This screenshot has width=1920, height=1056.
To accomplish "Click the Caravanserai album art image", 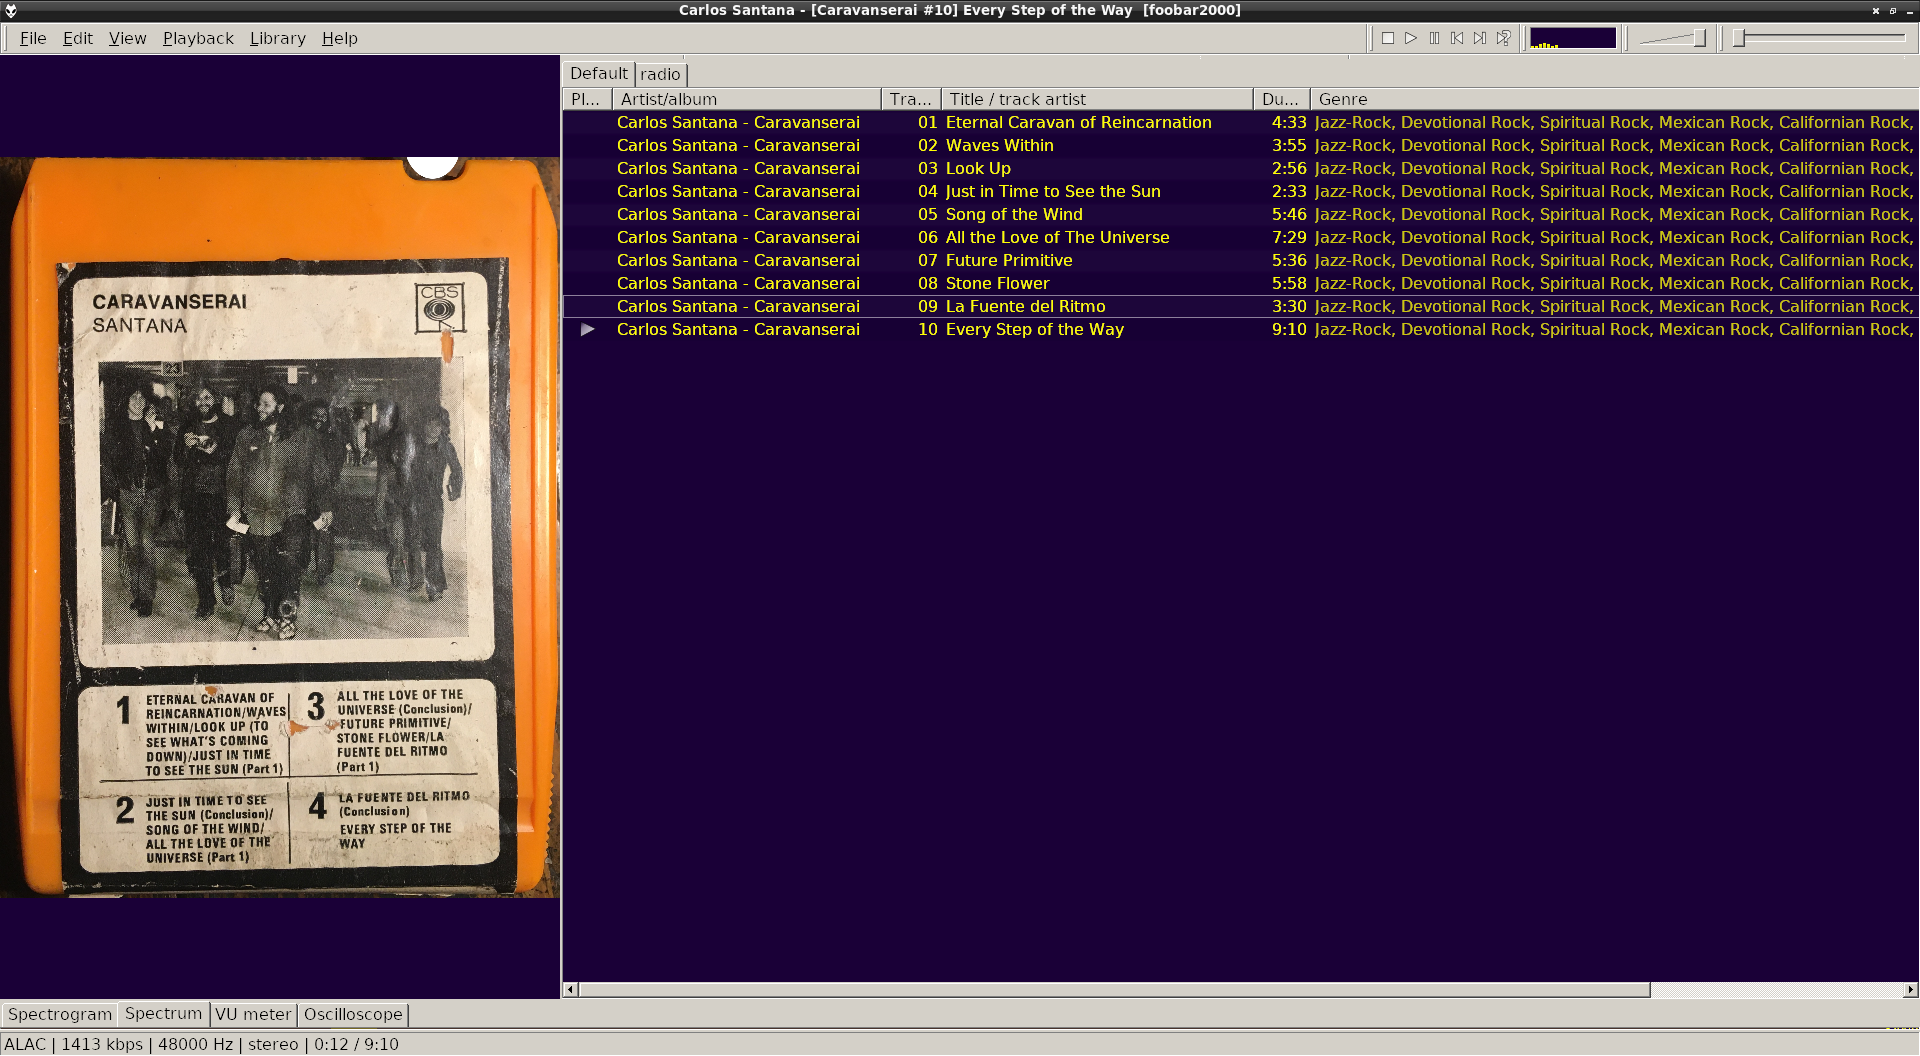I will coord(280,527).
